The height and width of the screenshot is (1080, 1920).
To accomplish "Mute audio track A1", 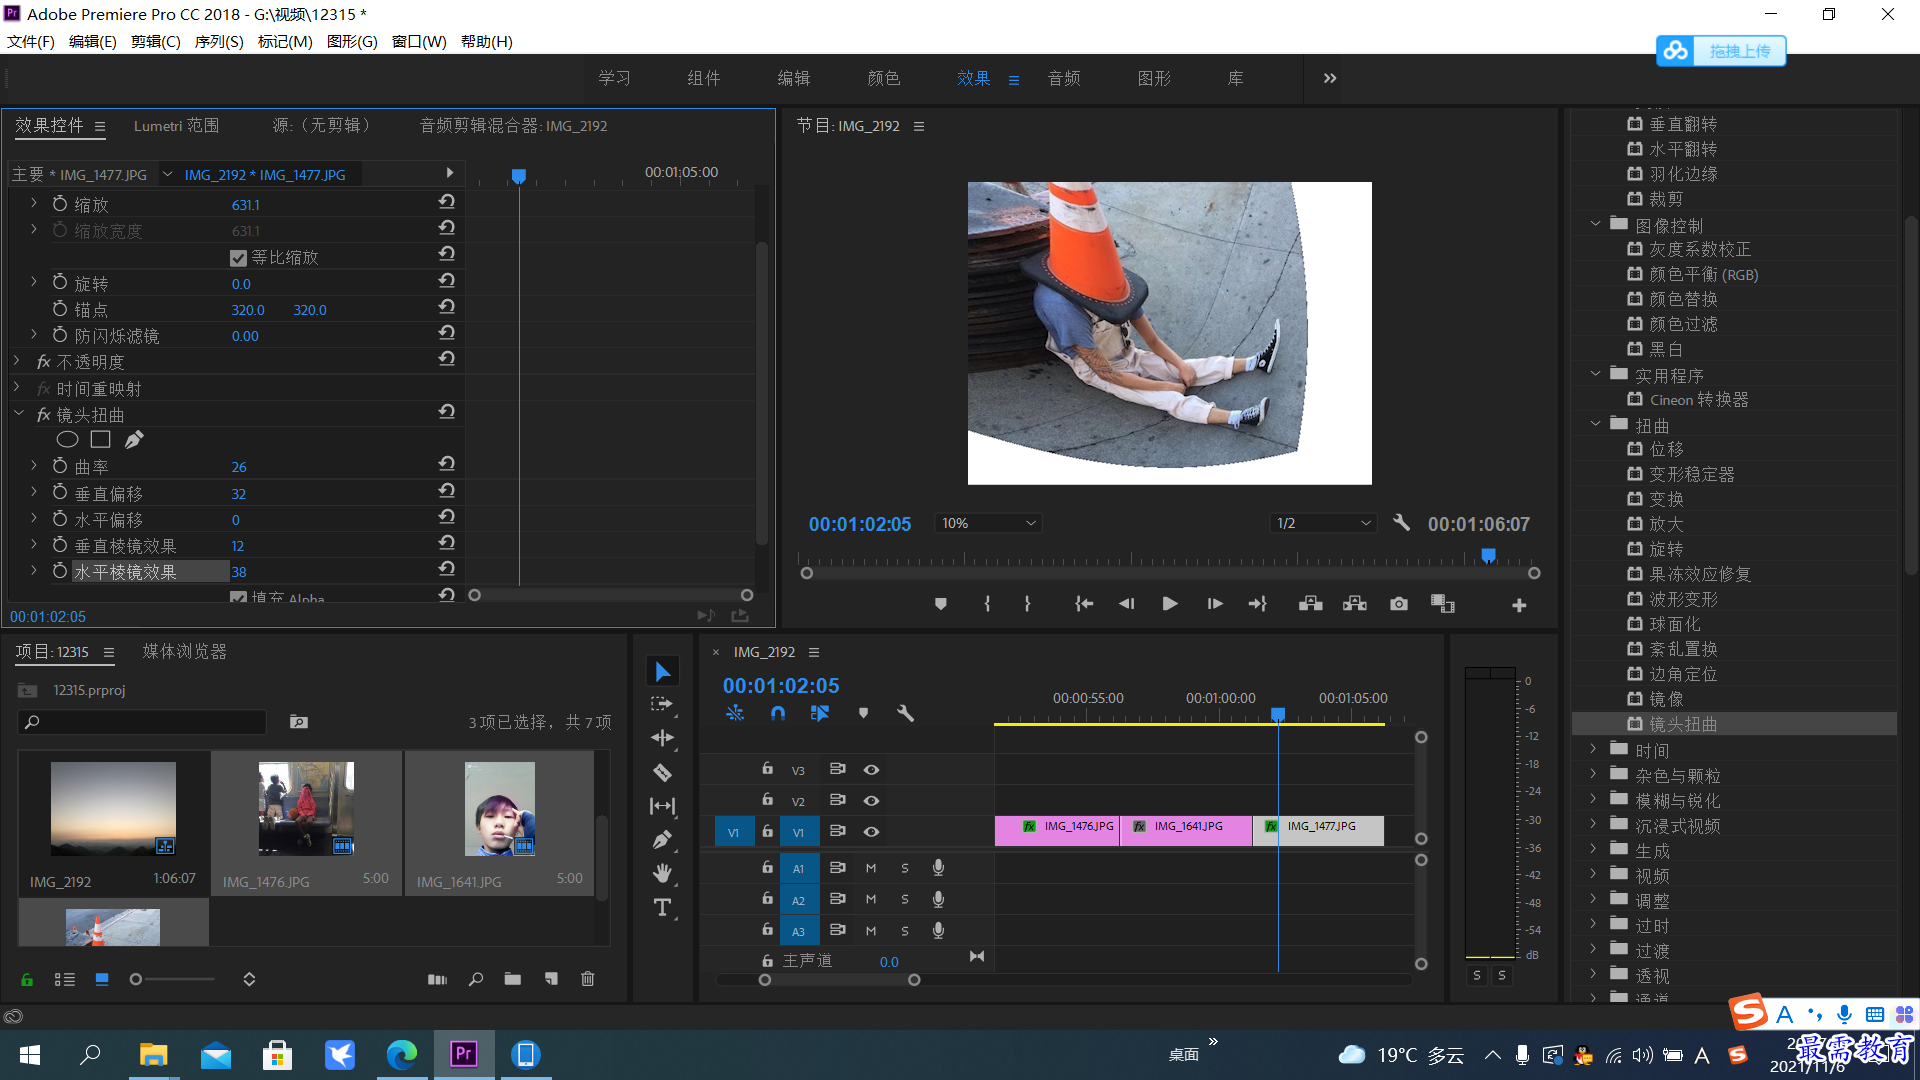I will click(x=871, y=869).
